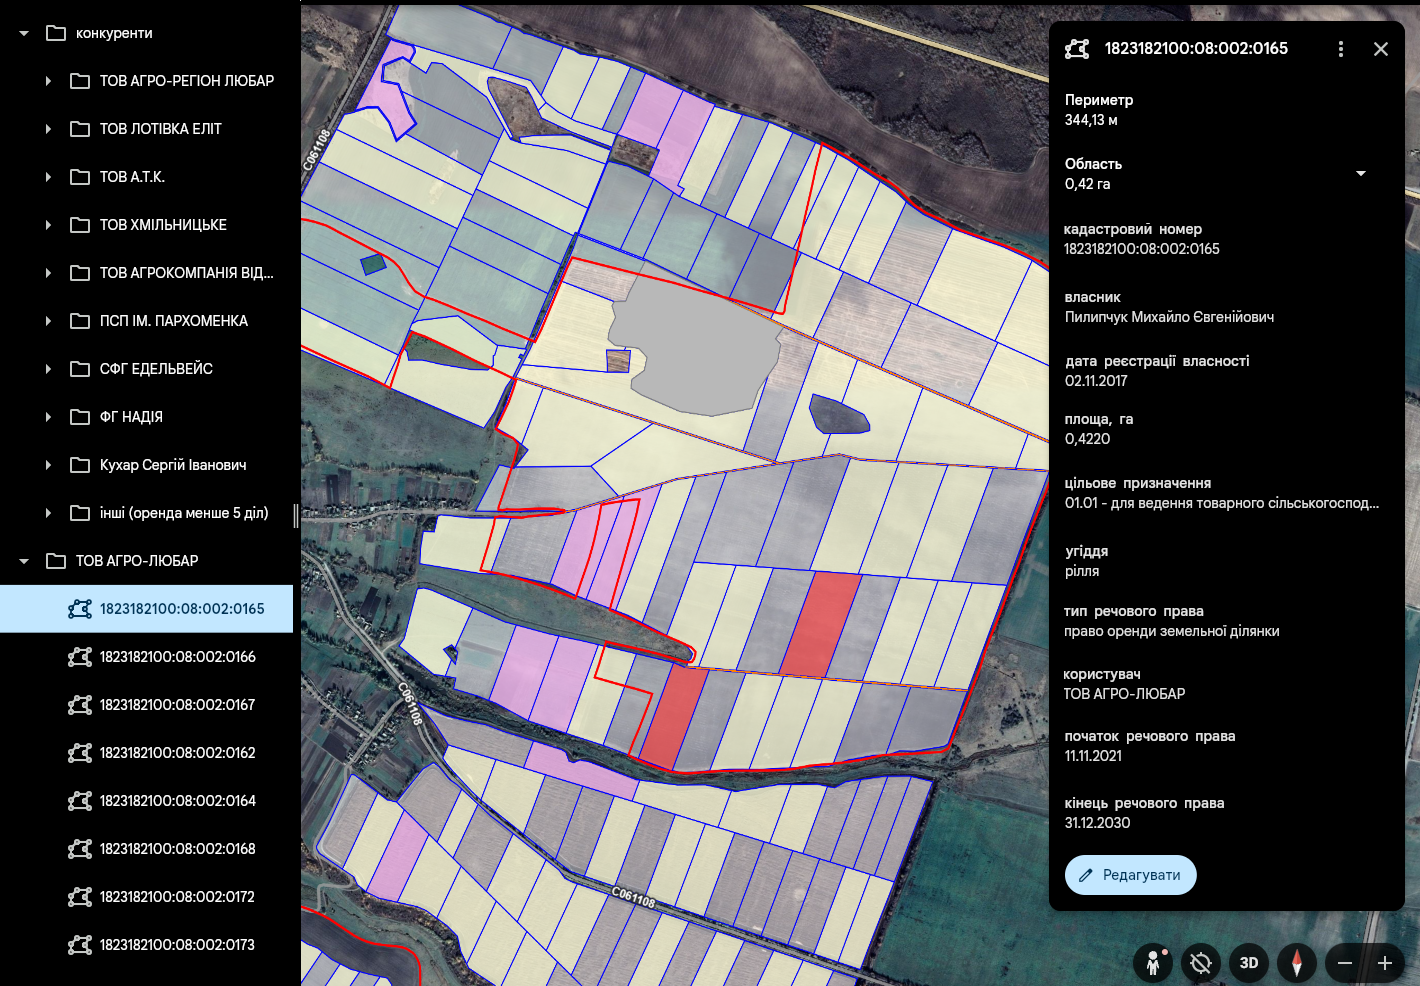Toggle 3D view button
The image size is (1420, 986).
pyautogui.click(x=1249, y=963)
